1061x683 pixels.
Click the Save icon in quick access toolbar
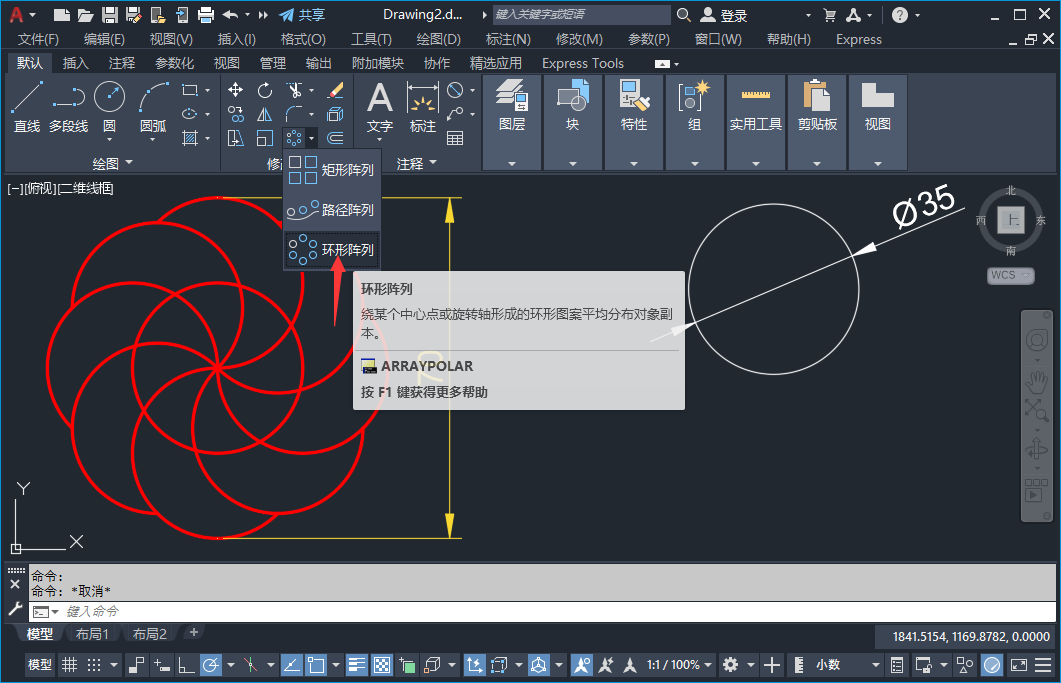coord(110,15)
